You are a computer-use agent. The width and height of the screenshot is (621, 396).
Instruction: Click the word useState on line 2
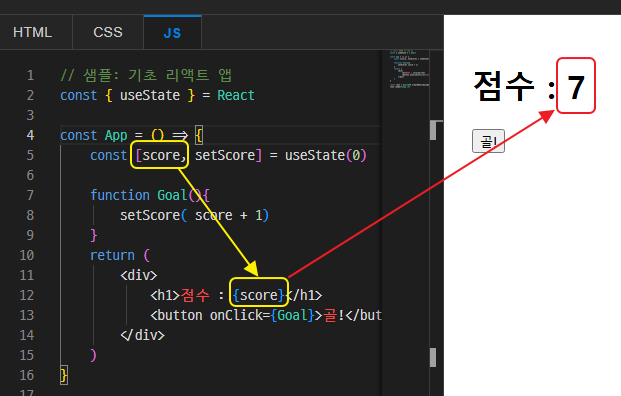coord(150,95)
